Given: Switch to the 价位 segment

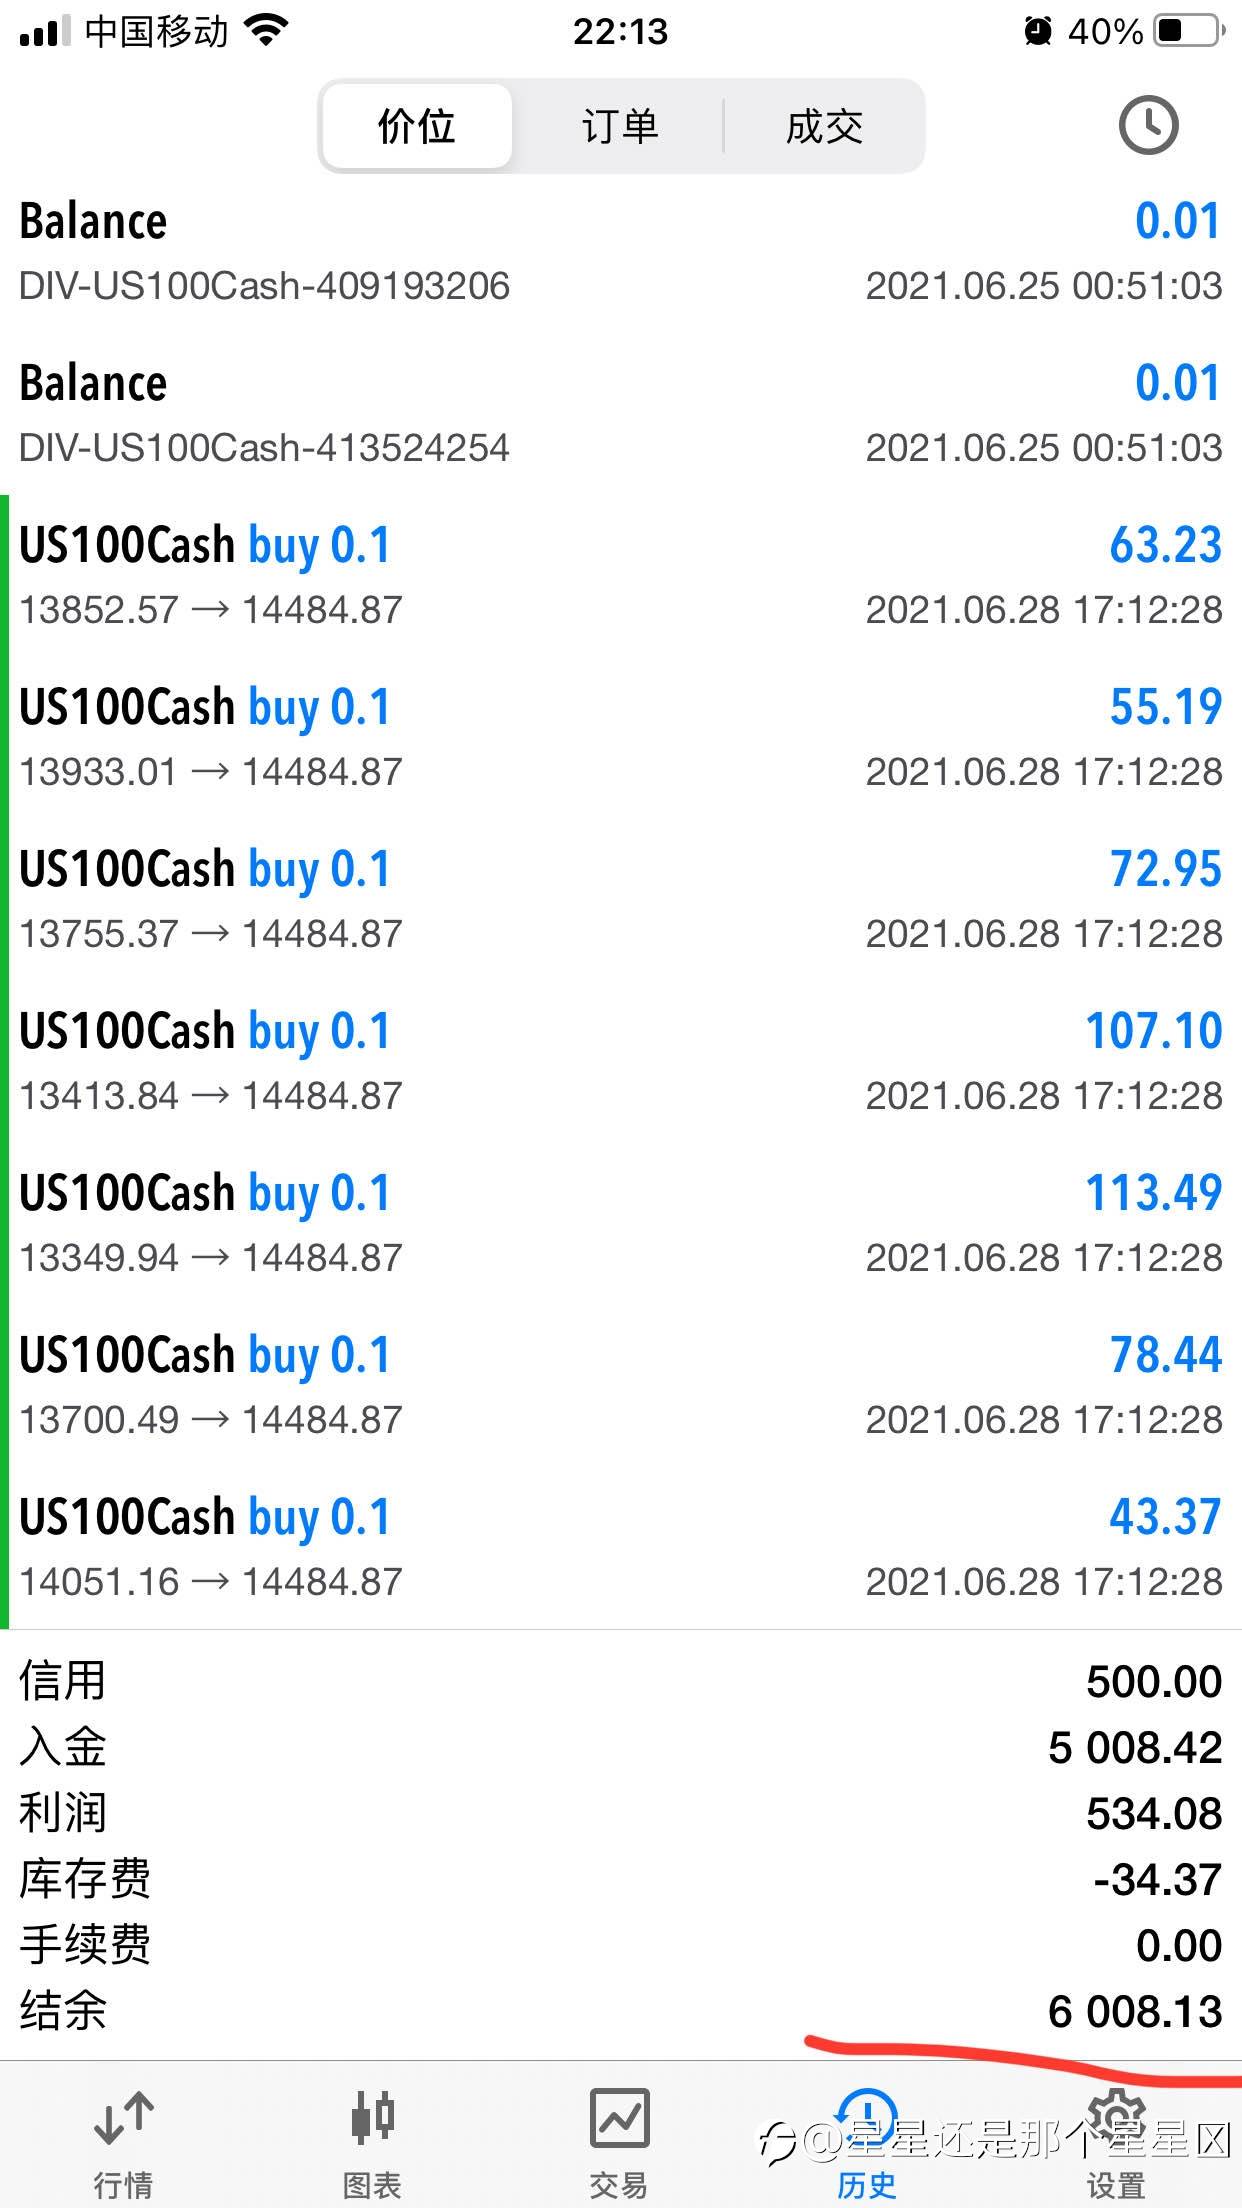Looking at the screenshot, I should (x=417, y=127).
